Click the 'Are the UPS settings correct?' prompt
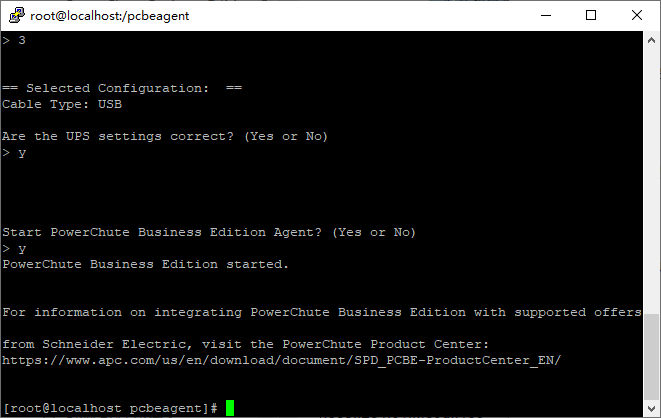Image resolution: width=661 pixels, height=418 pixels. click(165, 136)
